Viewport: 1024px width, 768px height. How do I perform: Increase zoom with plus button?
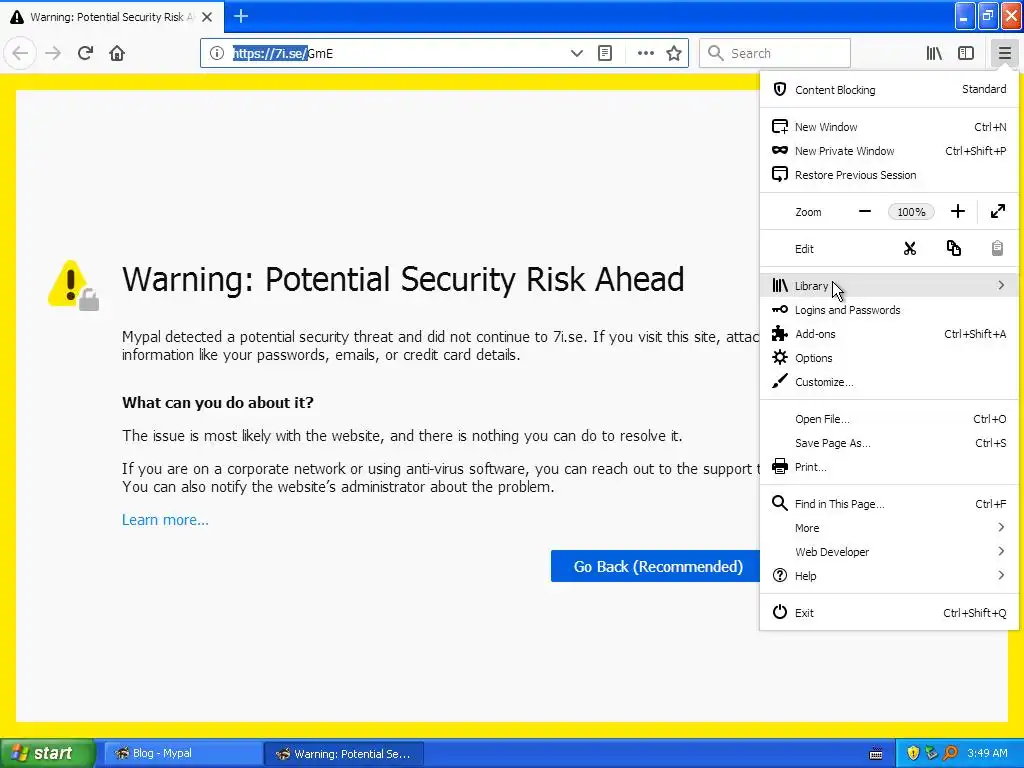coord(957,212)
